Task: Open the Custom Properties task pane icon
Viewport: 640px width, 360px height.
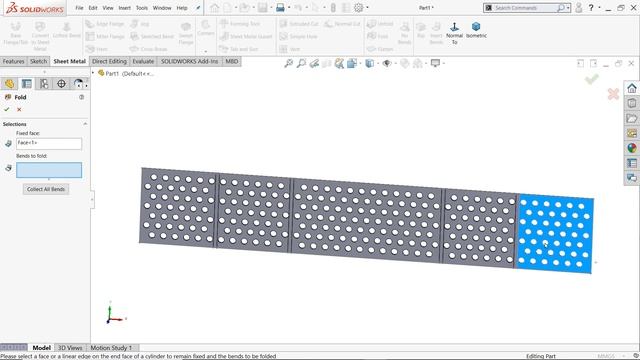Action: (632, 163)
